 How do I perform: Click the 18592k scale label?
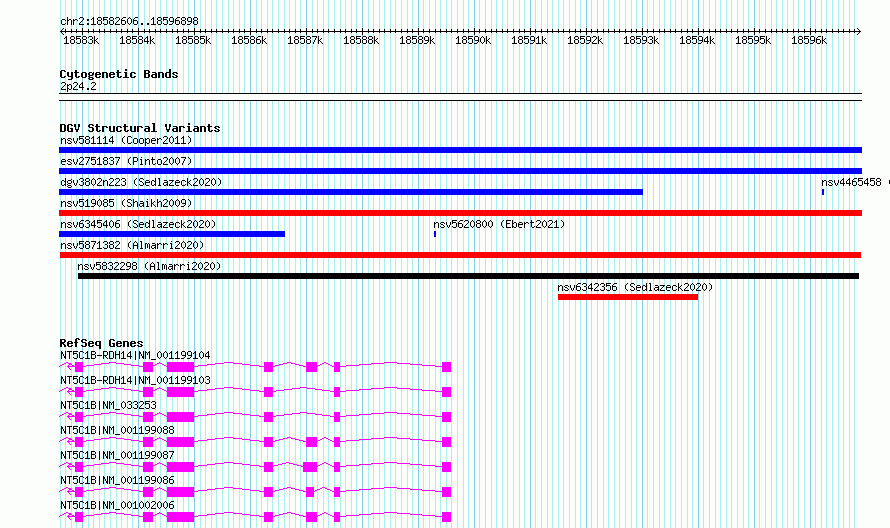coord(585,40)
